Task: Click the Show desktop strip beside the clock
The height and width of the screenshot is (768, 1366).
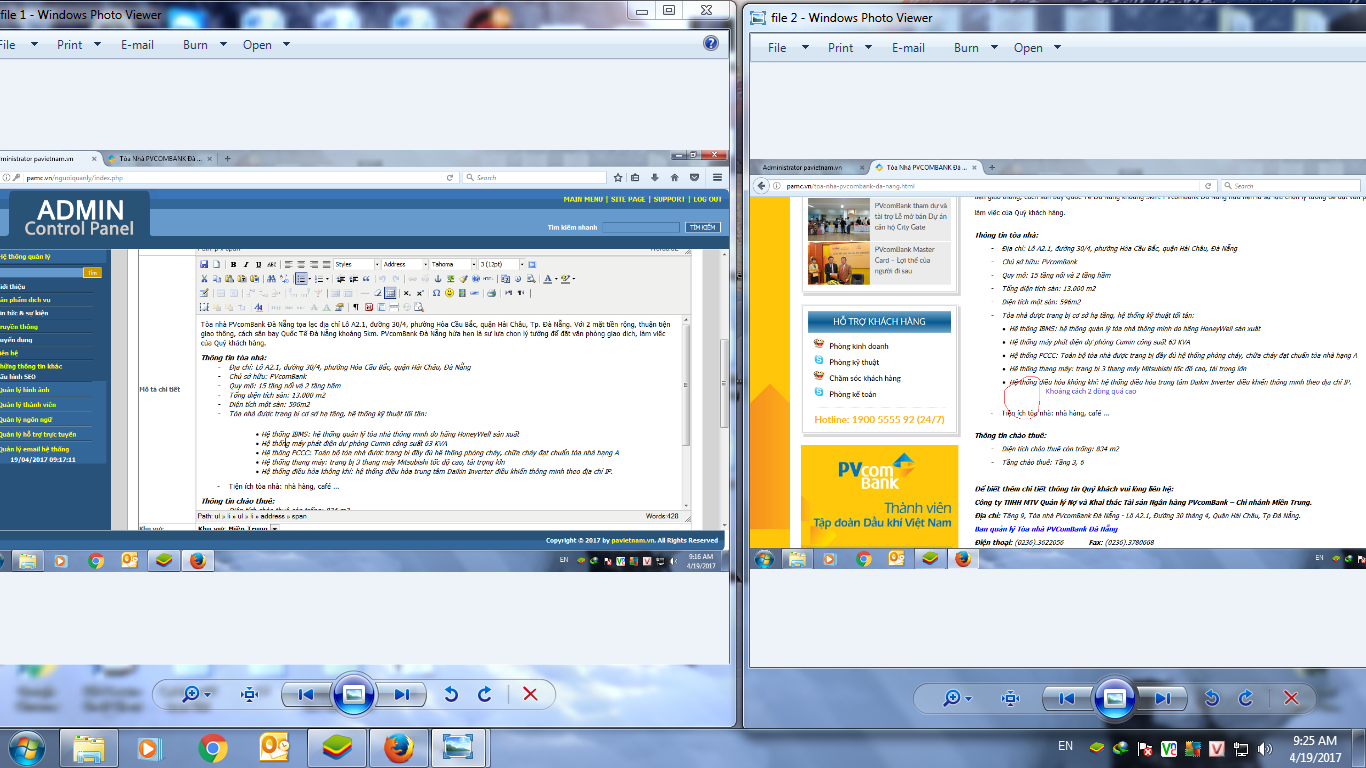Action: [x=1359, y=748]
